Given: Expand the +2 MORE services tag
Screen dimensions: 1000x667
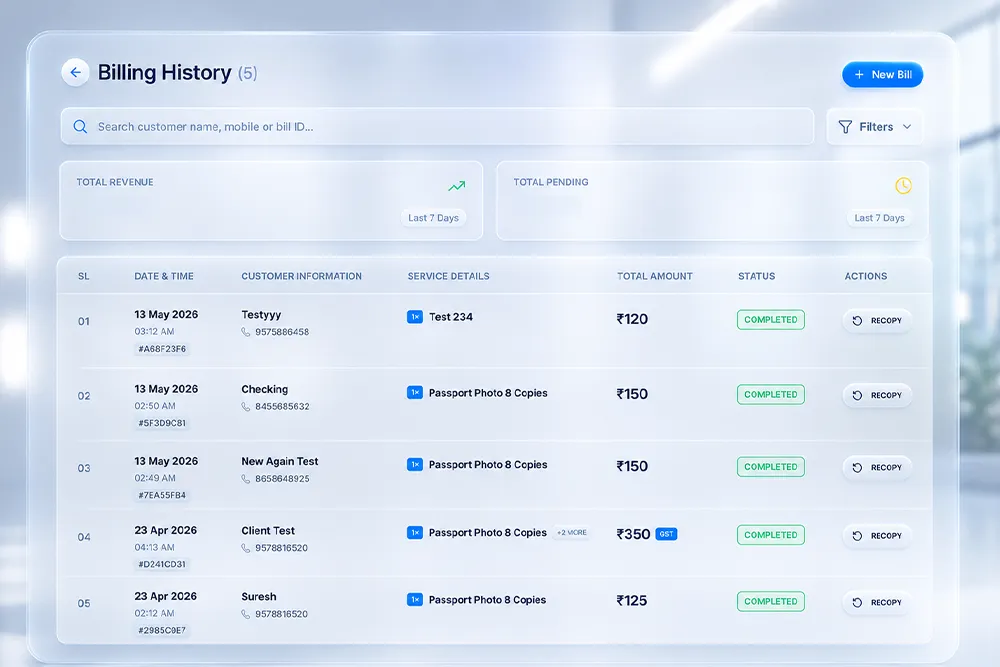Looking at the screenshot, I should pyautogui.click(x=571, y=532).
